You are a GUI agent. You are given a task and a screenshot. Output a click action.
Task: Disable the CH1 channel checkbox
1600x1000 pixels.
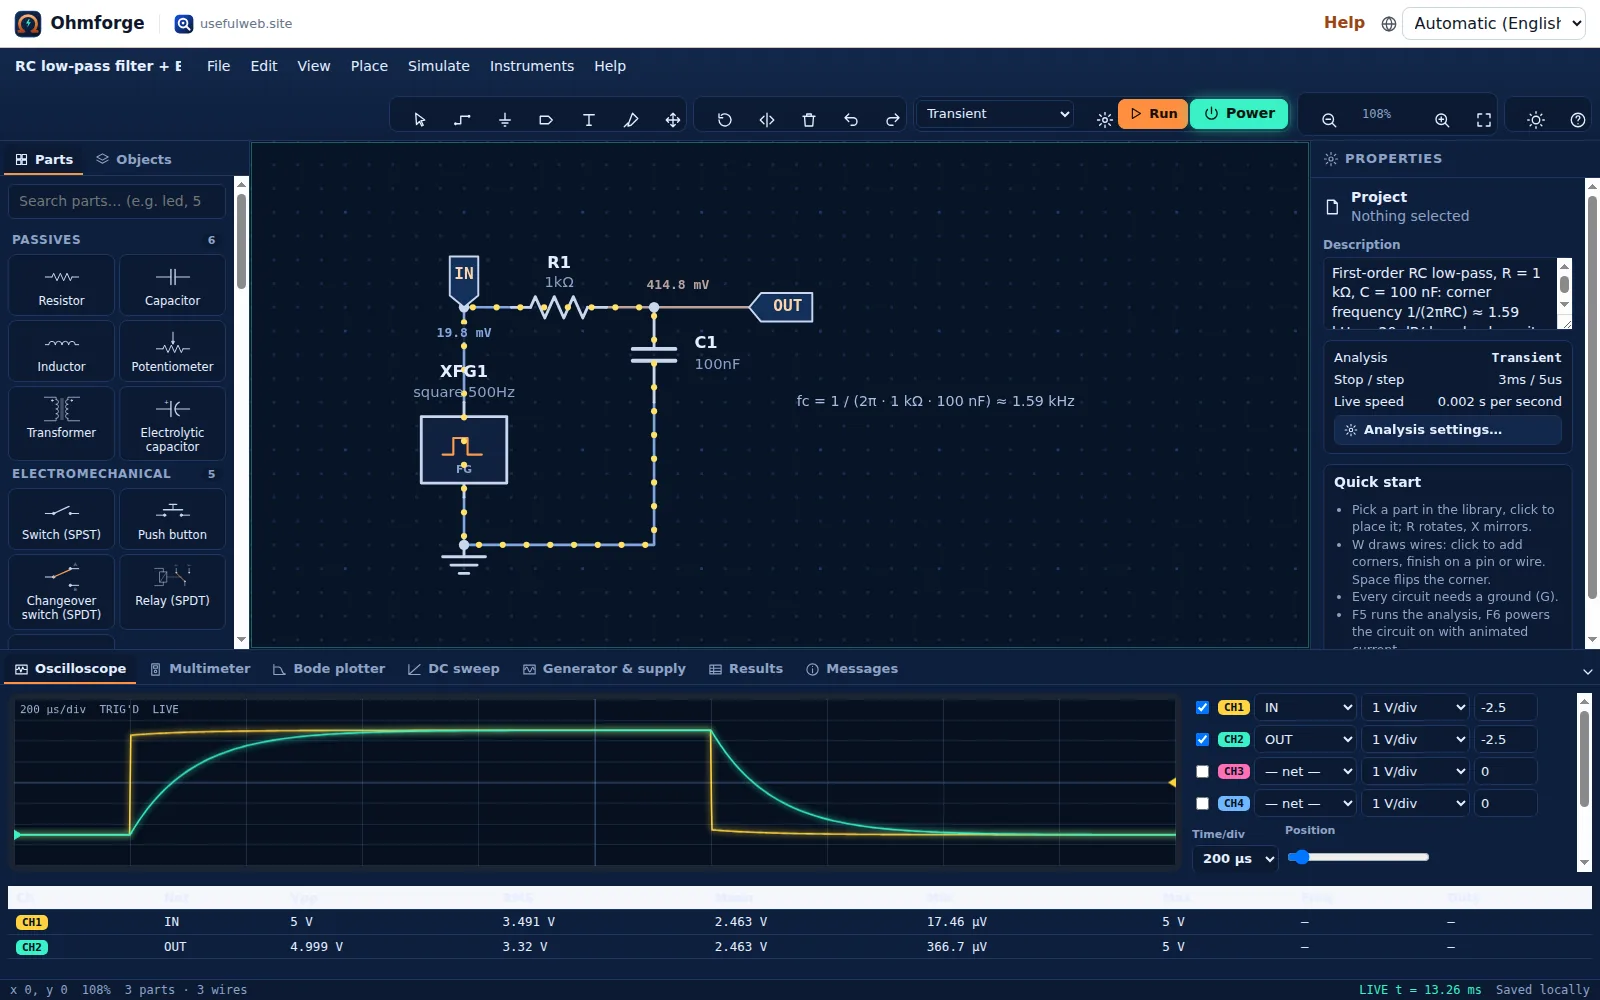click(1202, 707)
